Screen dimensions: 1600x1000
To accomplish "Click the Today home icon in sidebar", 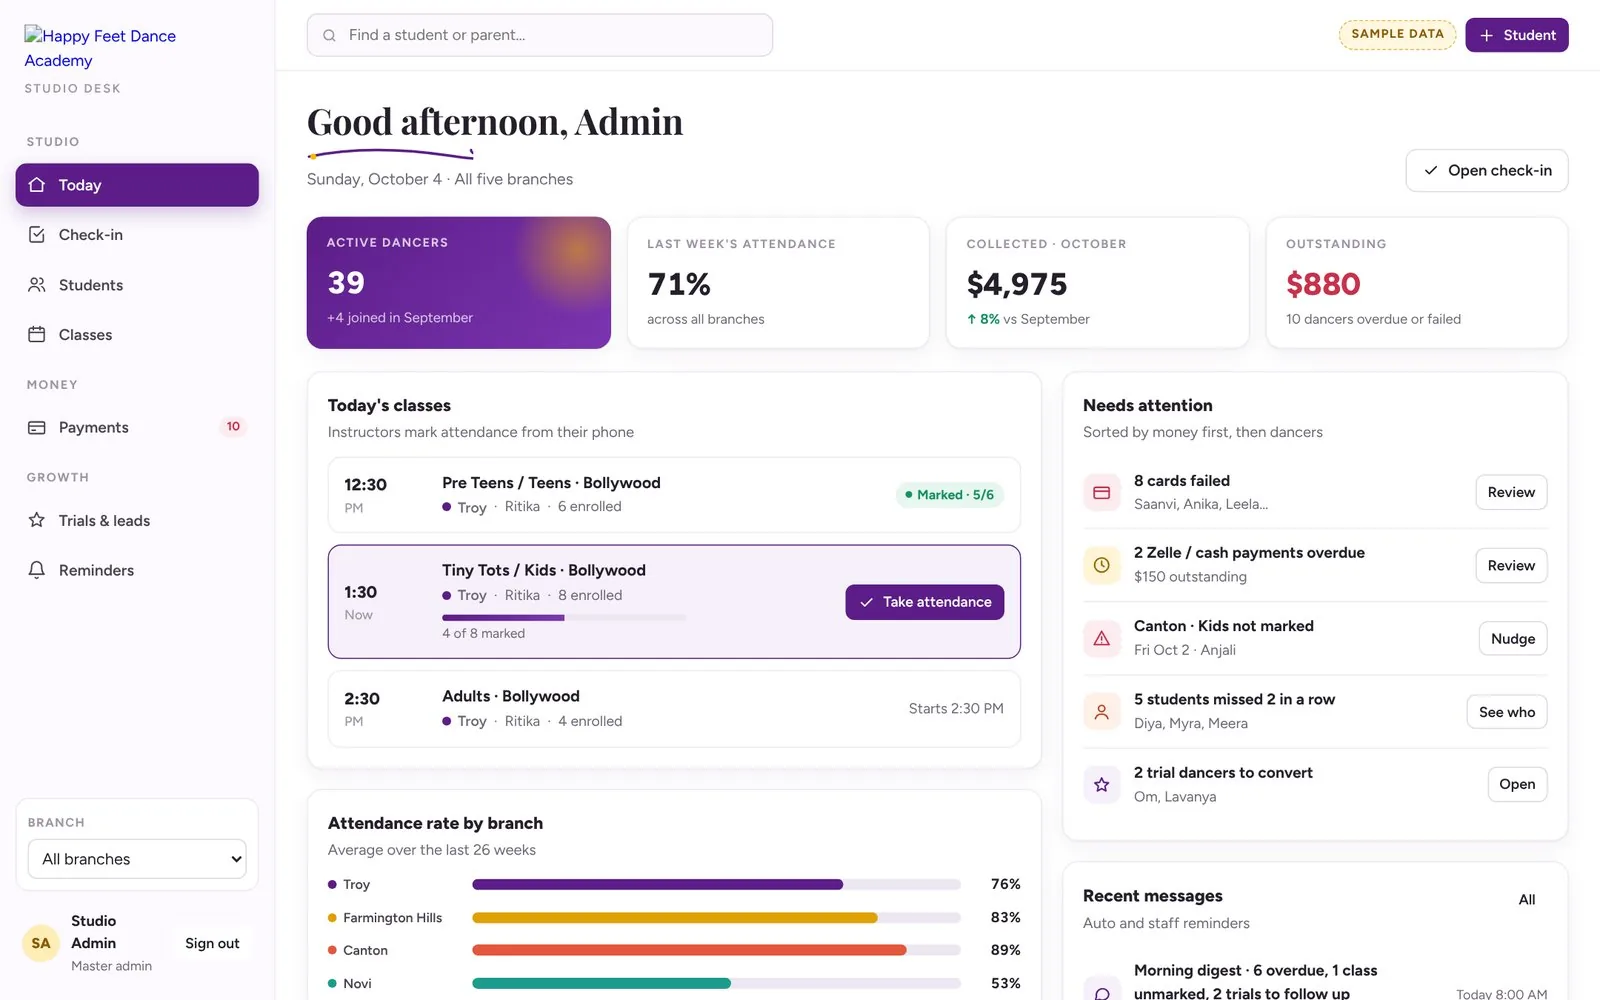I will [37, 185].
